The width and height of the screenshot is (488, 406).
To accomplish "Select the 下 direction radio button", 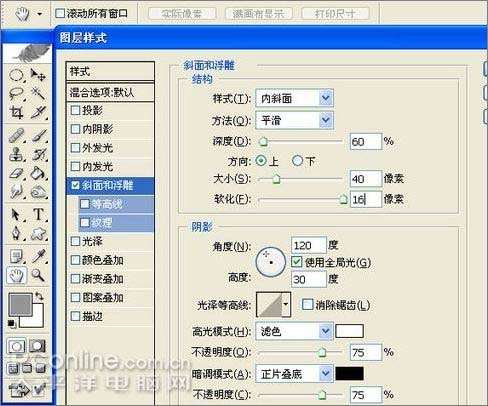I will pos(297,161).
